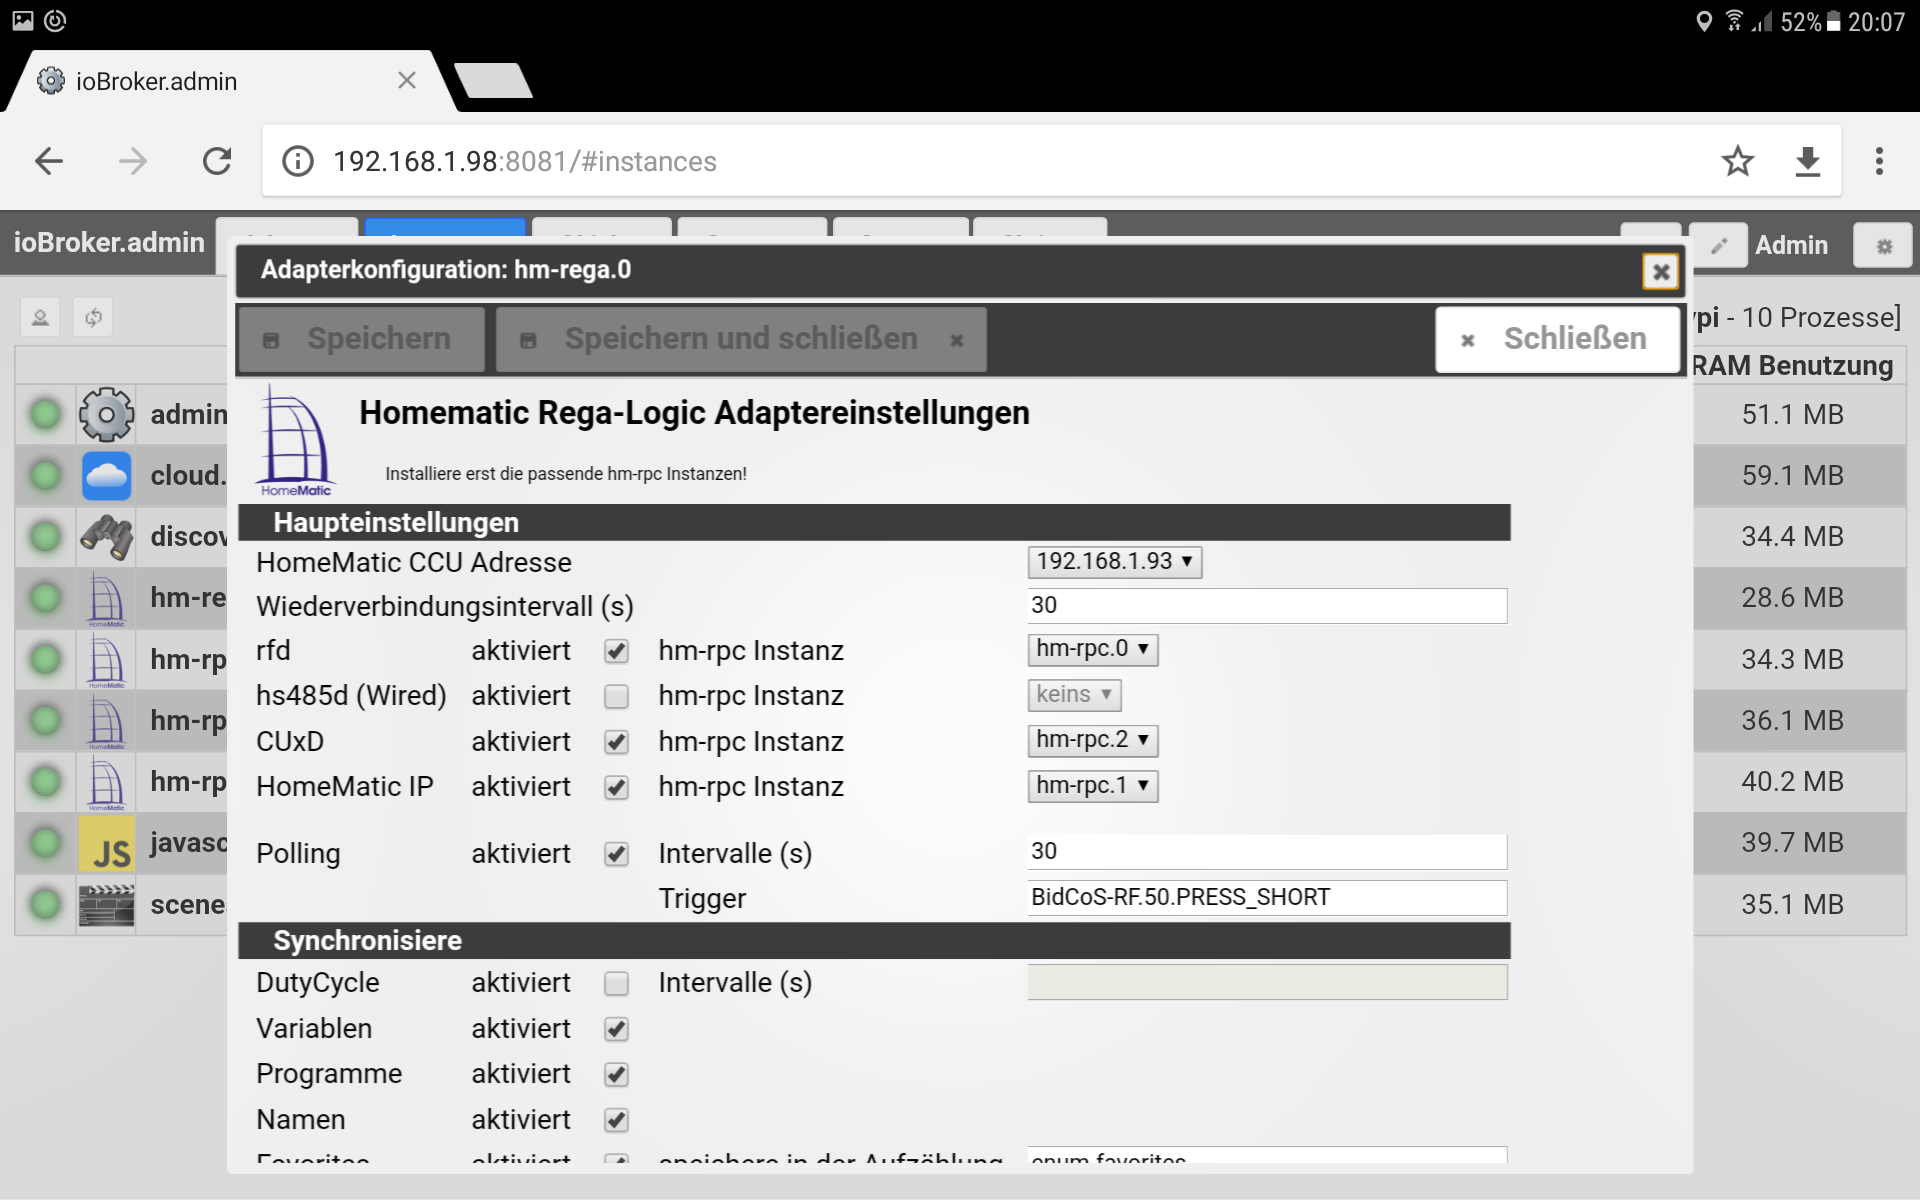
Task: Click the browser forward arrow
Action: (x=133, y=161)
